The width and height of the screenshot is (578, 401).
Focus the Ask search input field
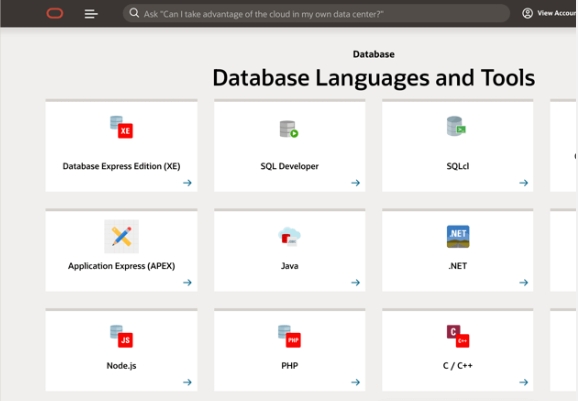(316, 14)
